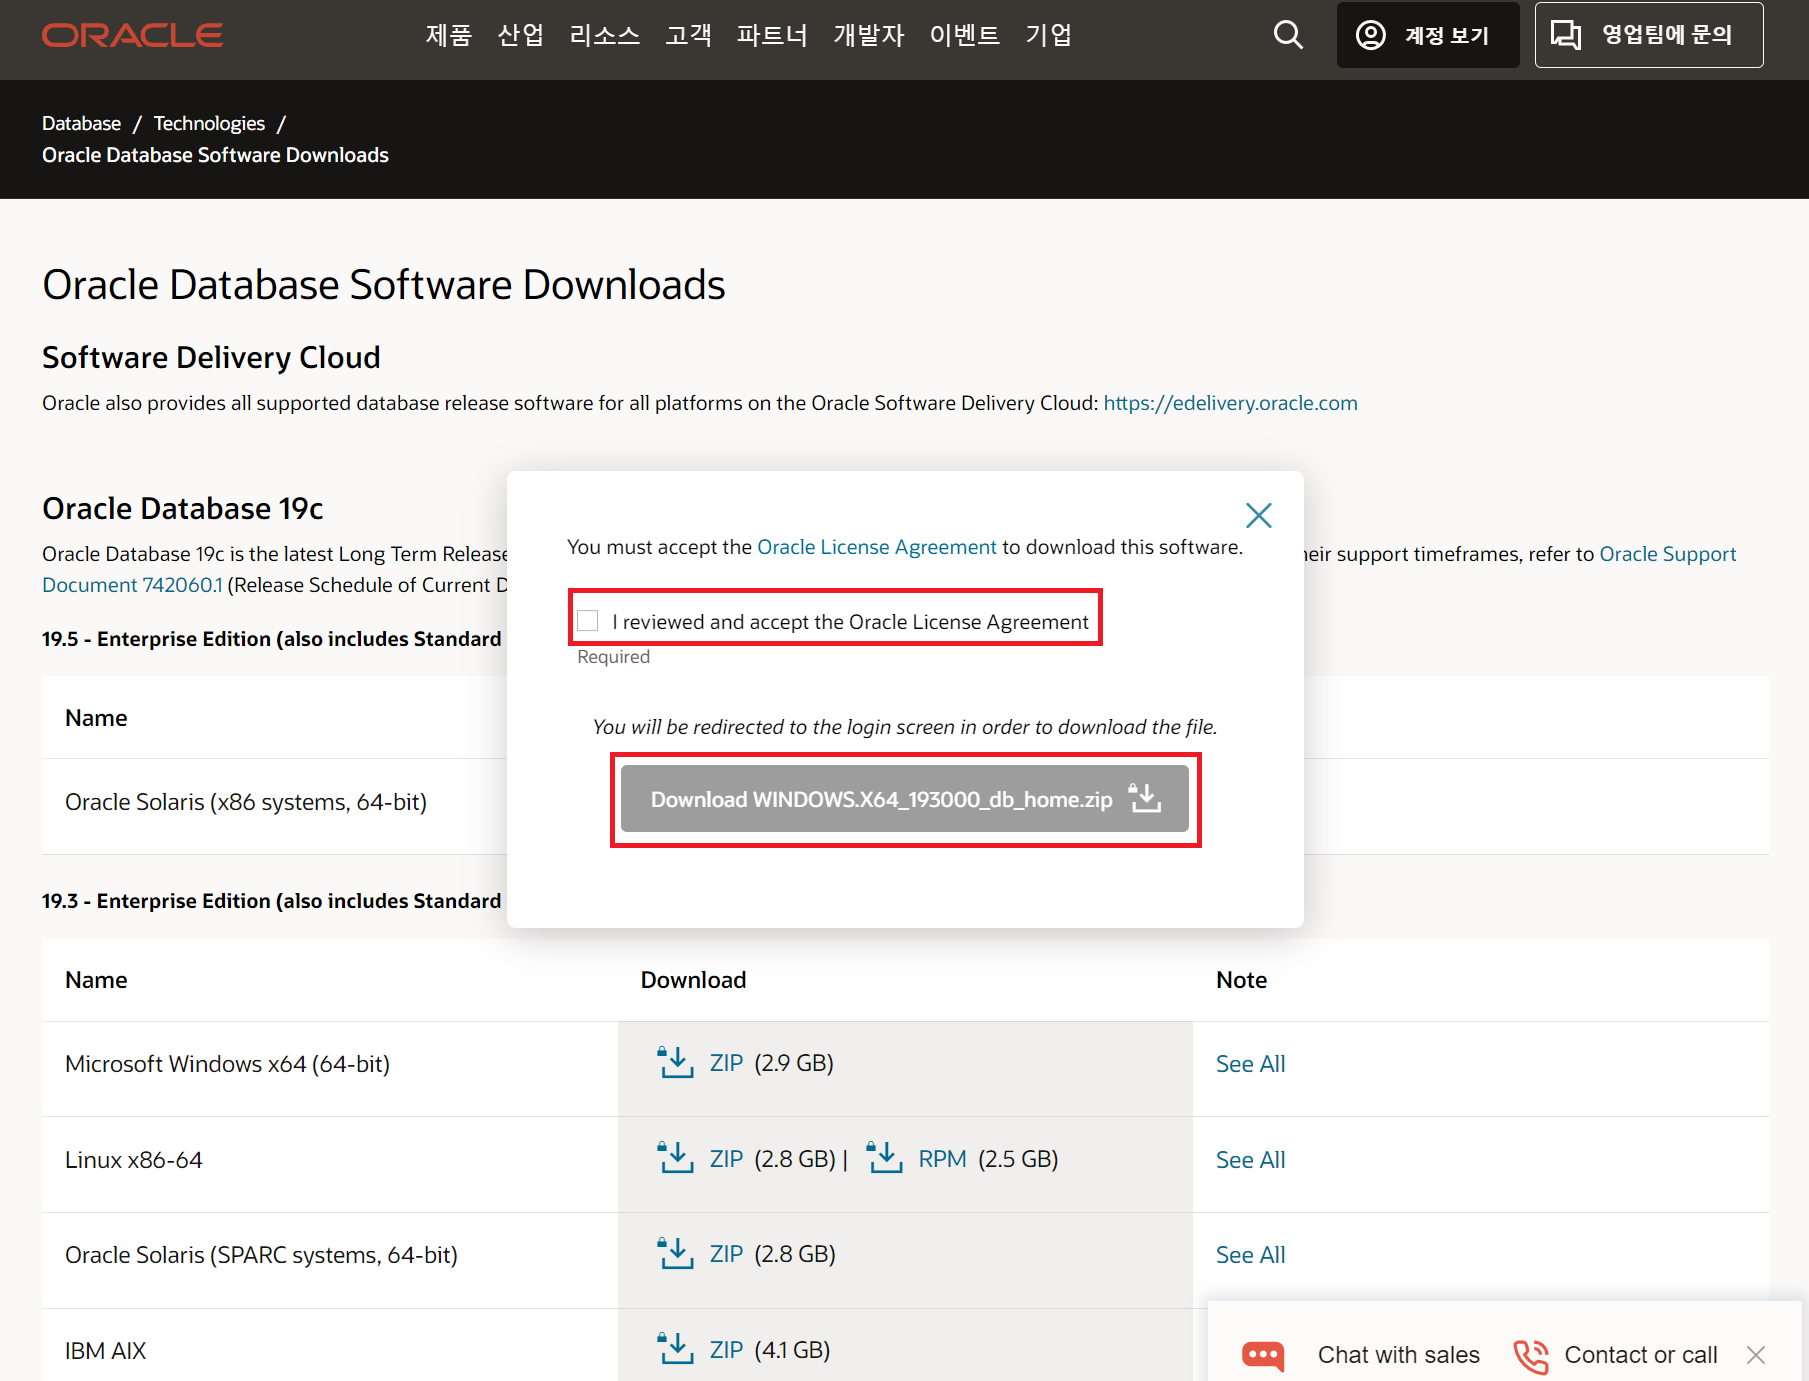The width and height of the screenshot is (1809, 1381).
Task: Click the Microsoft Windows x64 (64-bit) name
Action: pyautogui.click(x=227, y=1064)
